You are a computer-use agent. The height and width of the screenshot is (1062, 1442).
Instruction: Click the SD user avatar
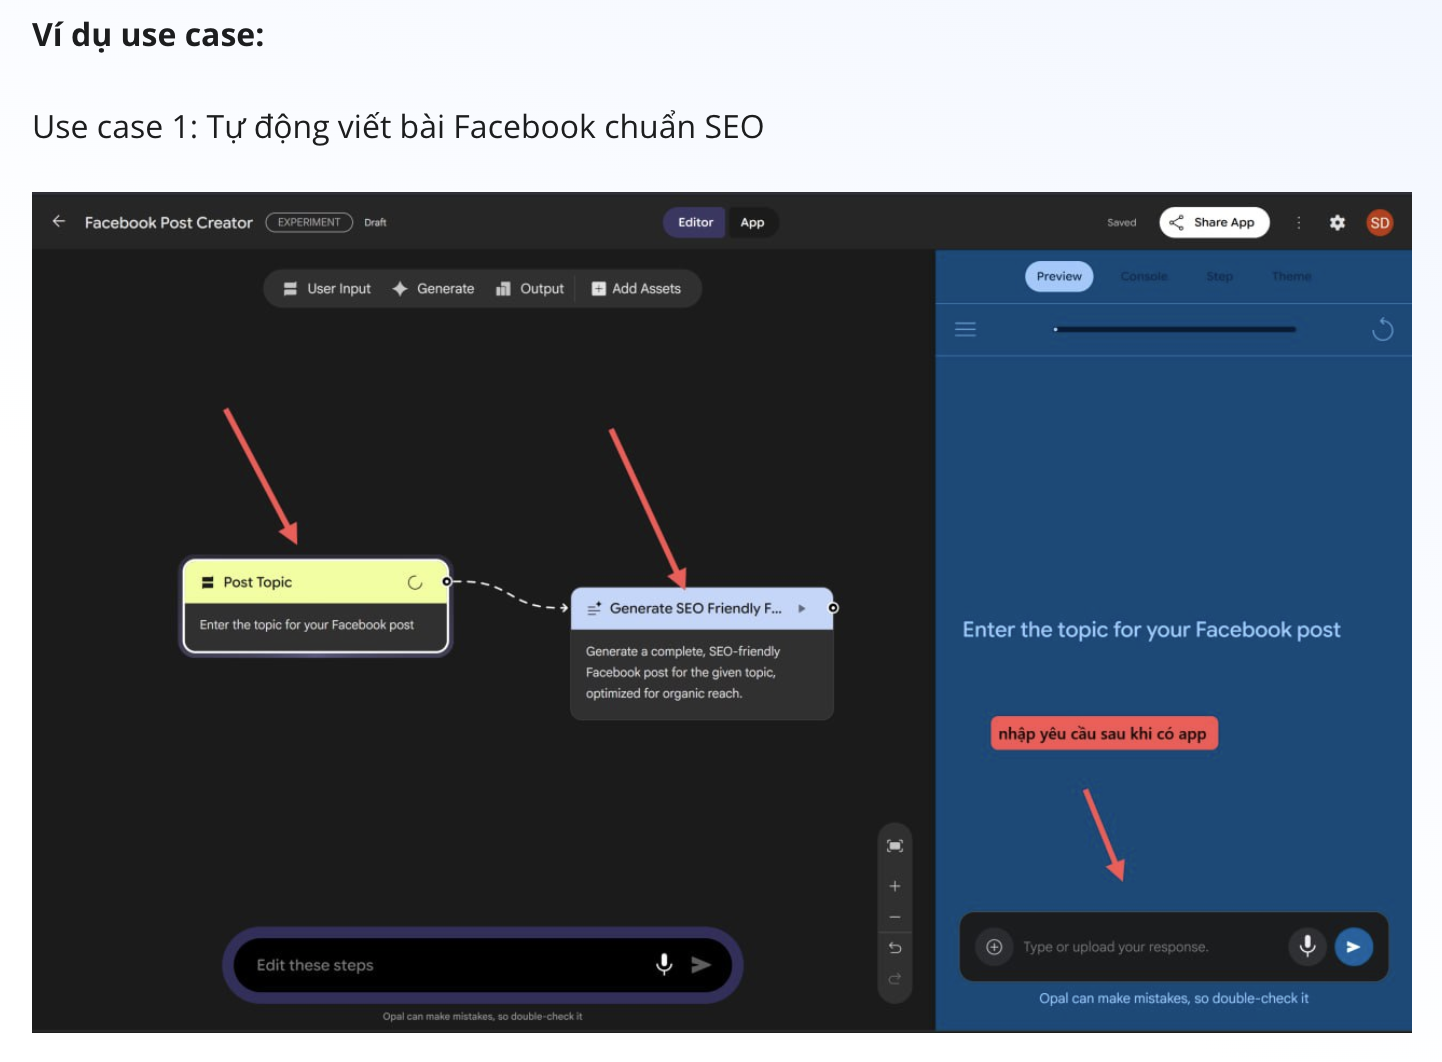(x=1380, y=223)
